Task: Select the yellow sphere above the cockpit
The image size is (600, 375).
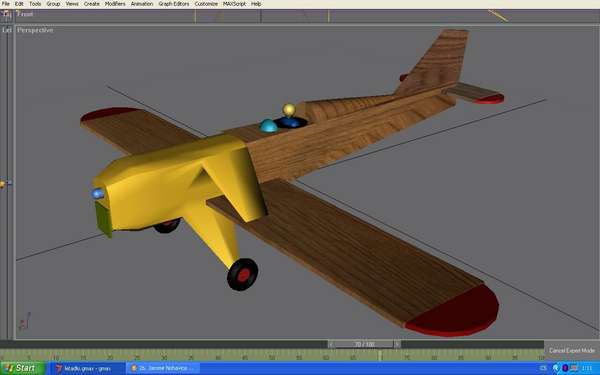Action: 289,110
